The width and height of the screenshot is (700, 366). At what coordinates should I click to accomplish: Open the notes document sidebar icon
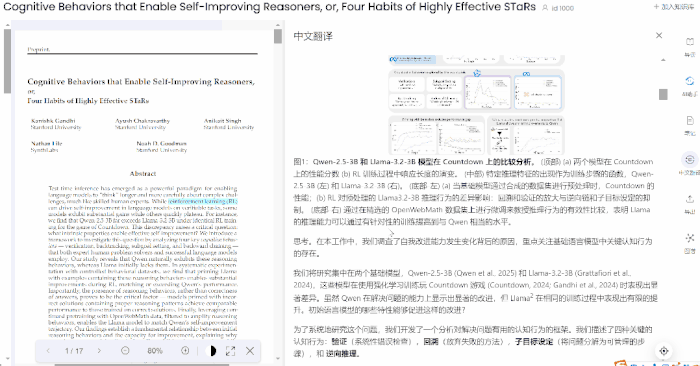(690, 121)
